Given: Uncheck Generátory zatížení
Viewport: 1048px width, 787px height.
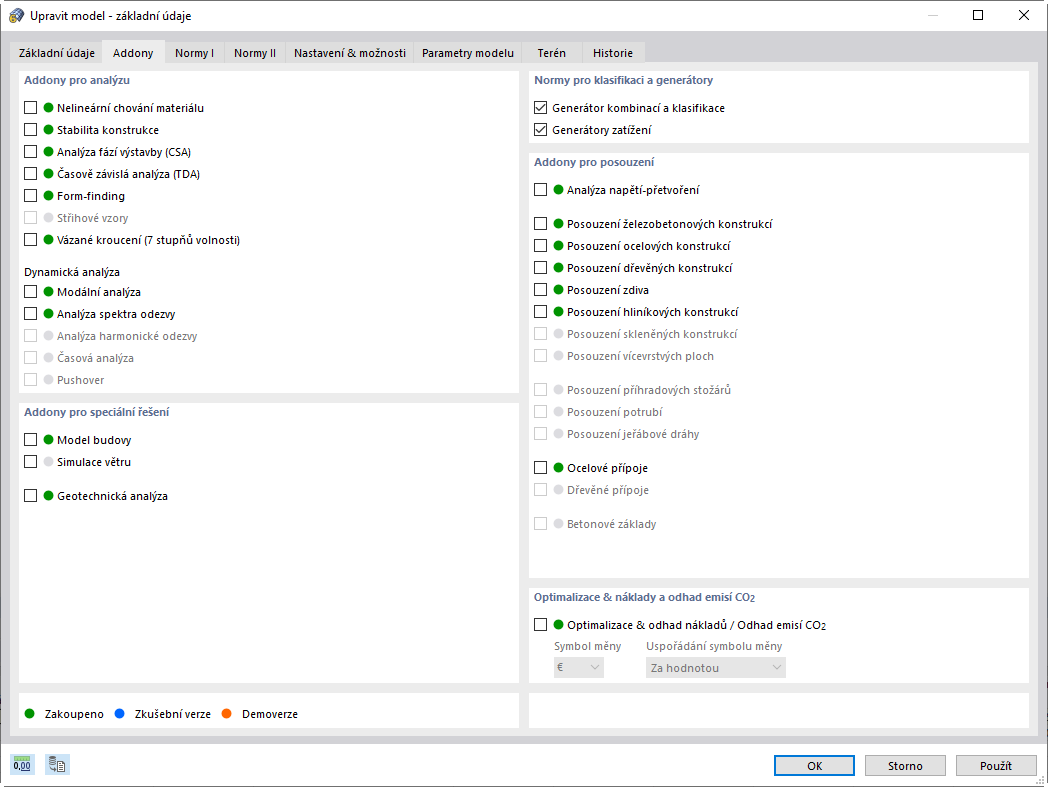Looking at the screenshot, I should tap(541, 130).
